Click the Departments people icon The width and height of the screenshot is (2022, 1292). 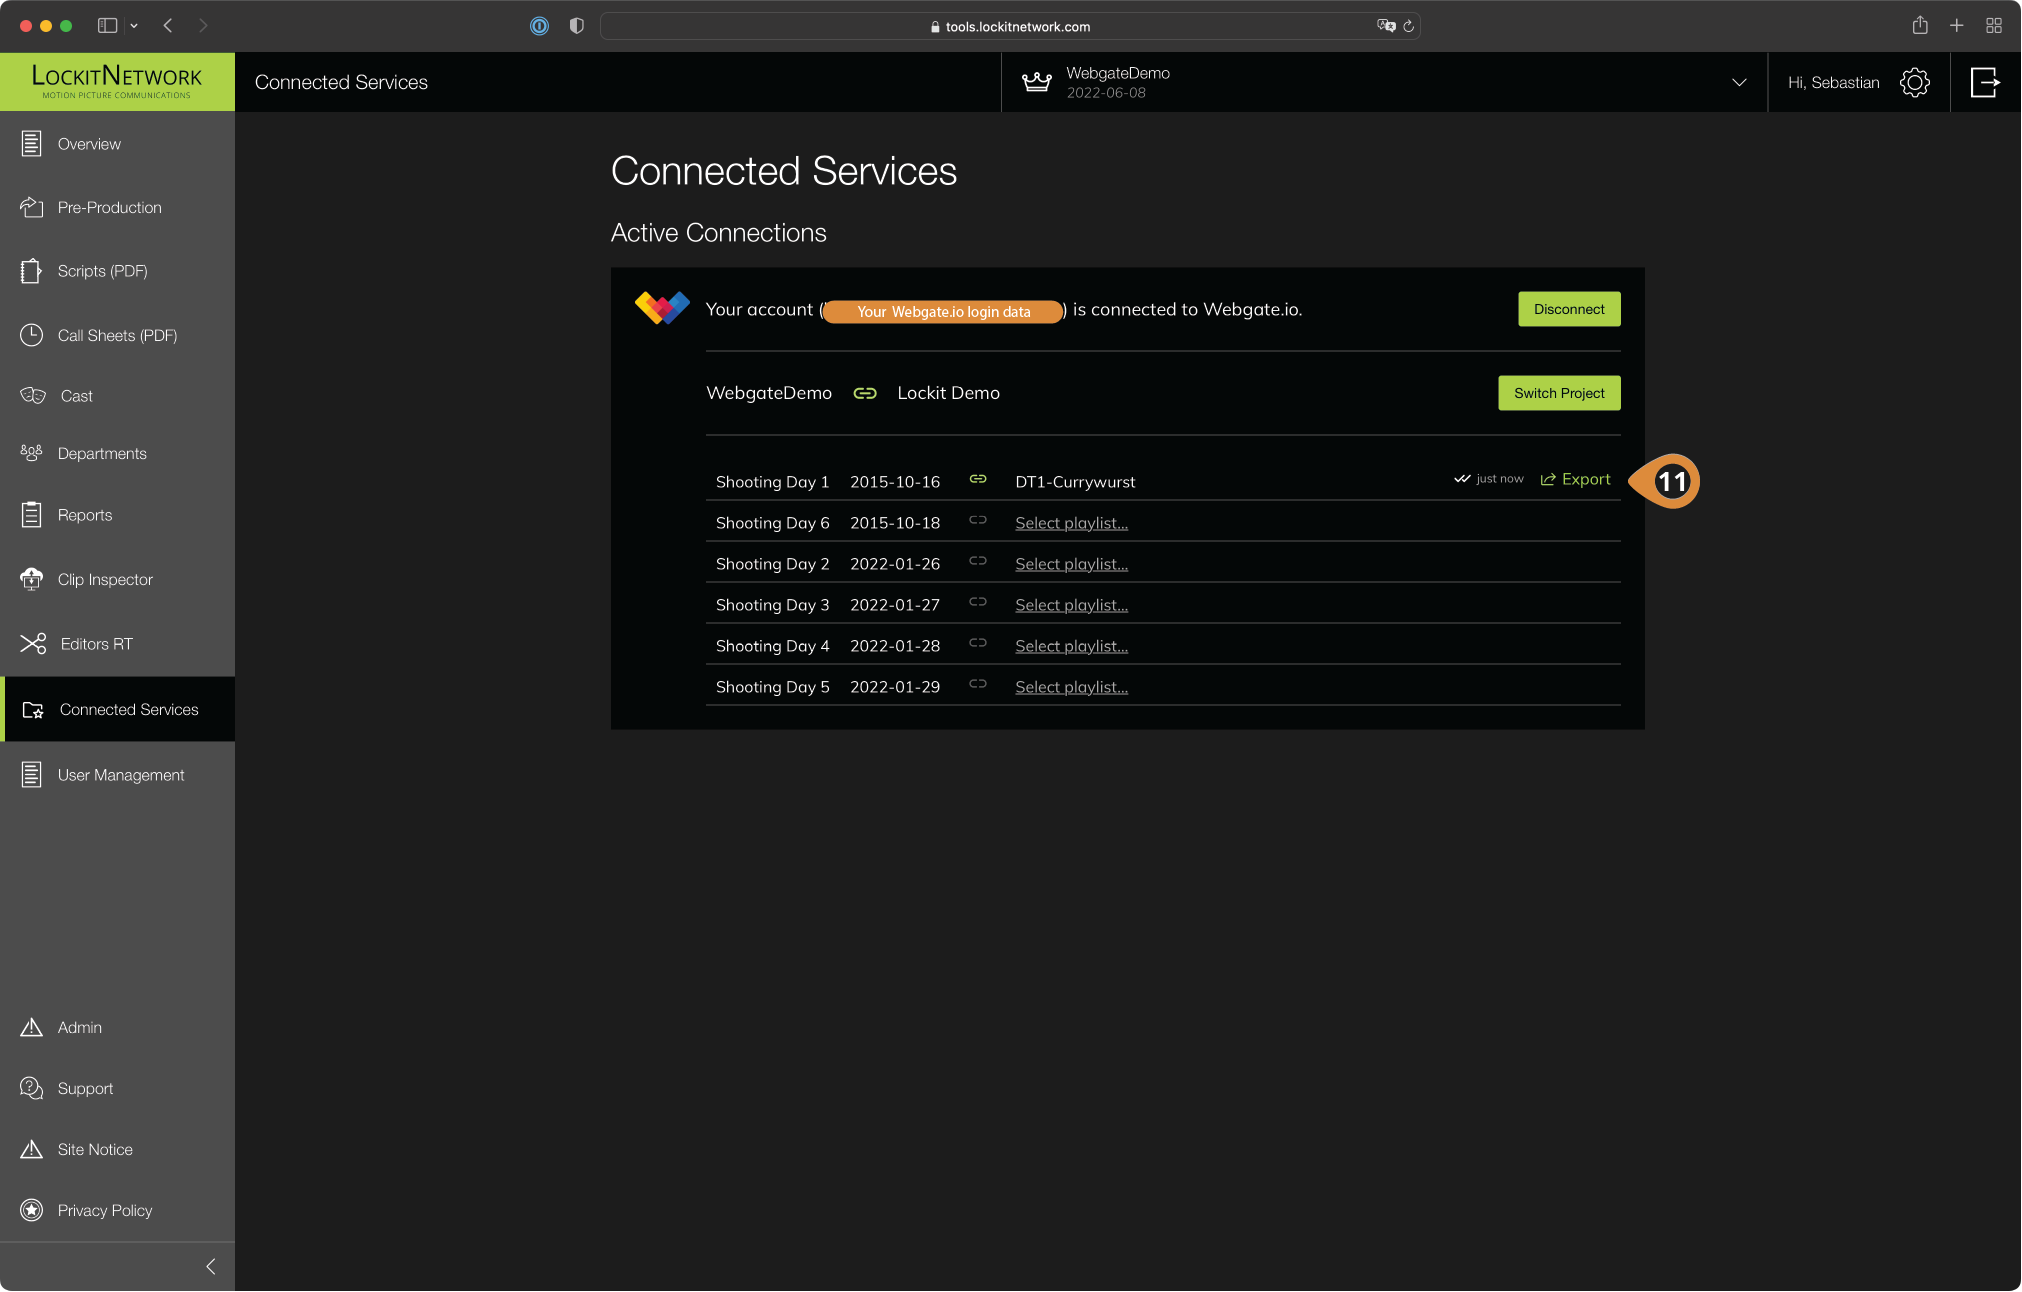click(32, 453)
